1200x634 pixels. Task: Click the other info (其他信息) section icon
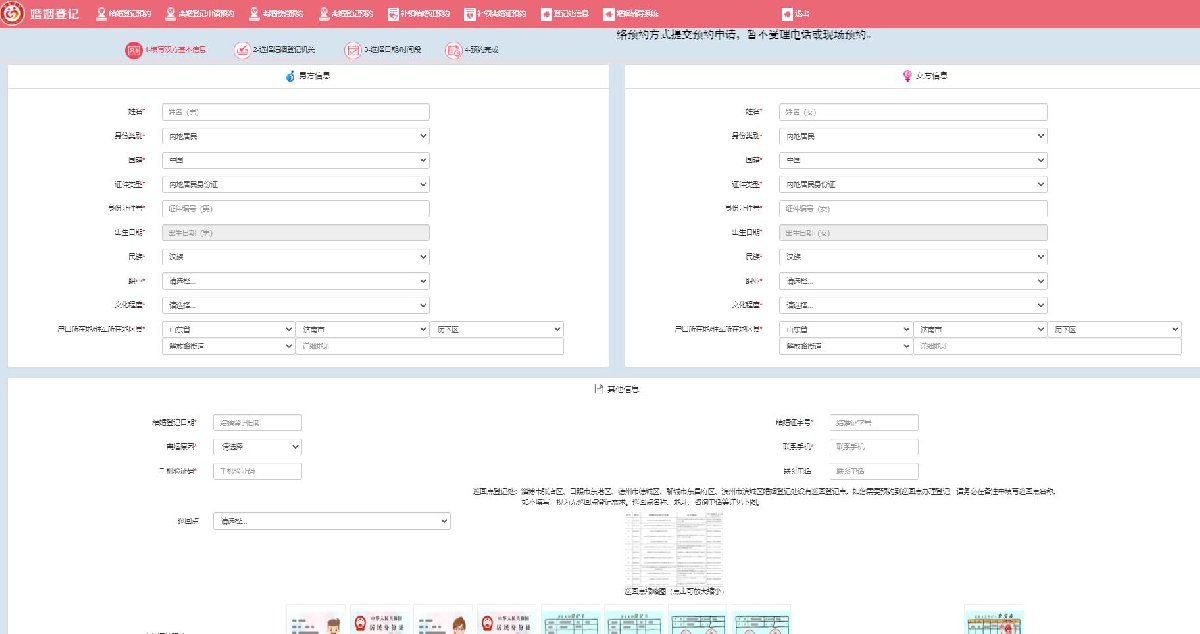(x=598, y=389)
